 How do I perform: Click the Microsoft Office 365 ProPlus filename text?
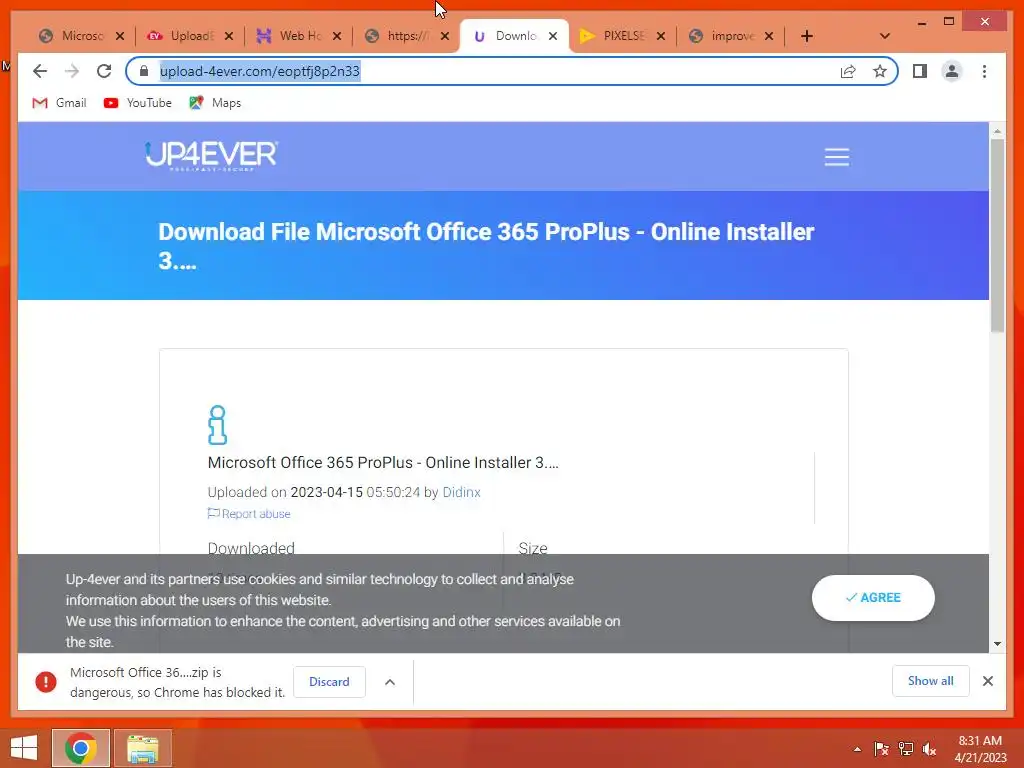383,462
